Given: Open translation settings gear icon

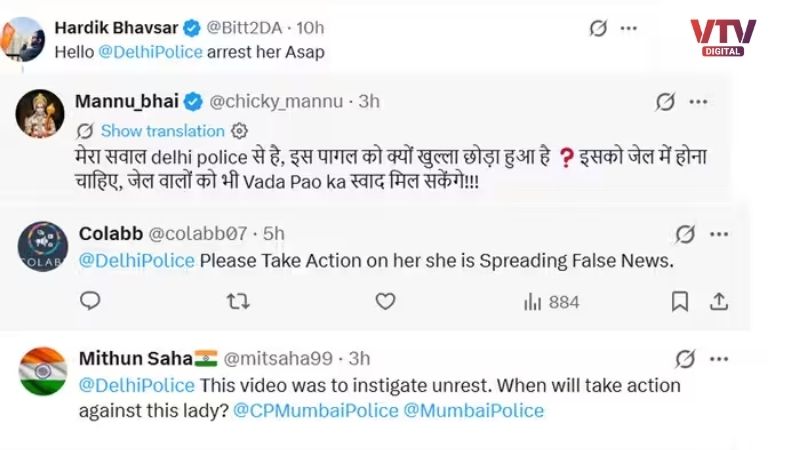Looking at the screenshot, I should (x=239, y=131).
